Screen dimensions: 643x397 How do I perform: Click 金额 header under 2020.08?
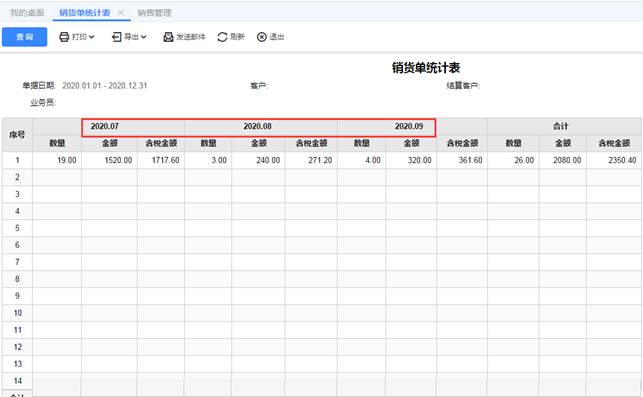coord(259,143)
